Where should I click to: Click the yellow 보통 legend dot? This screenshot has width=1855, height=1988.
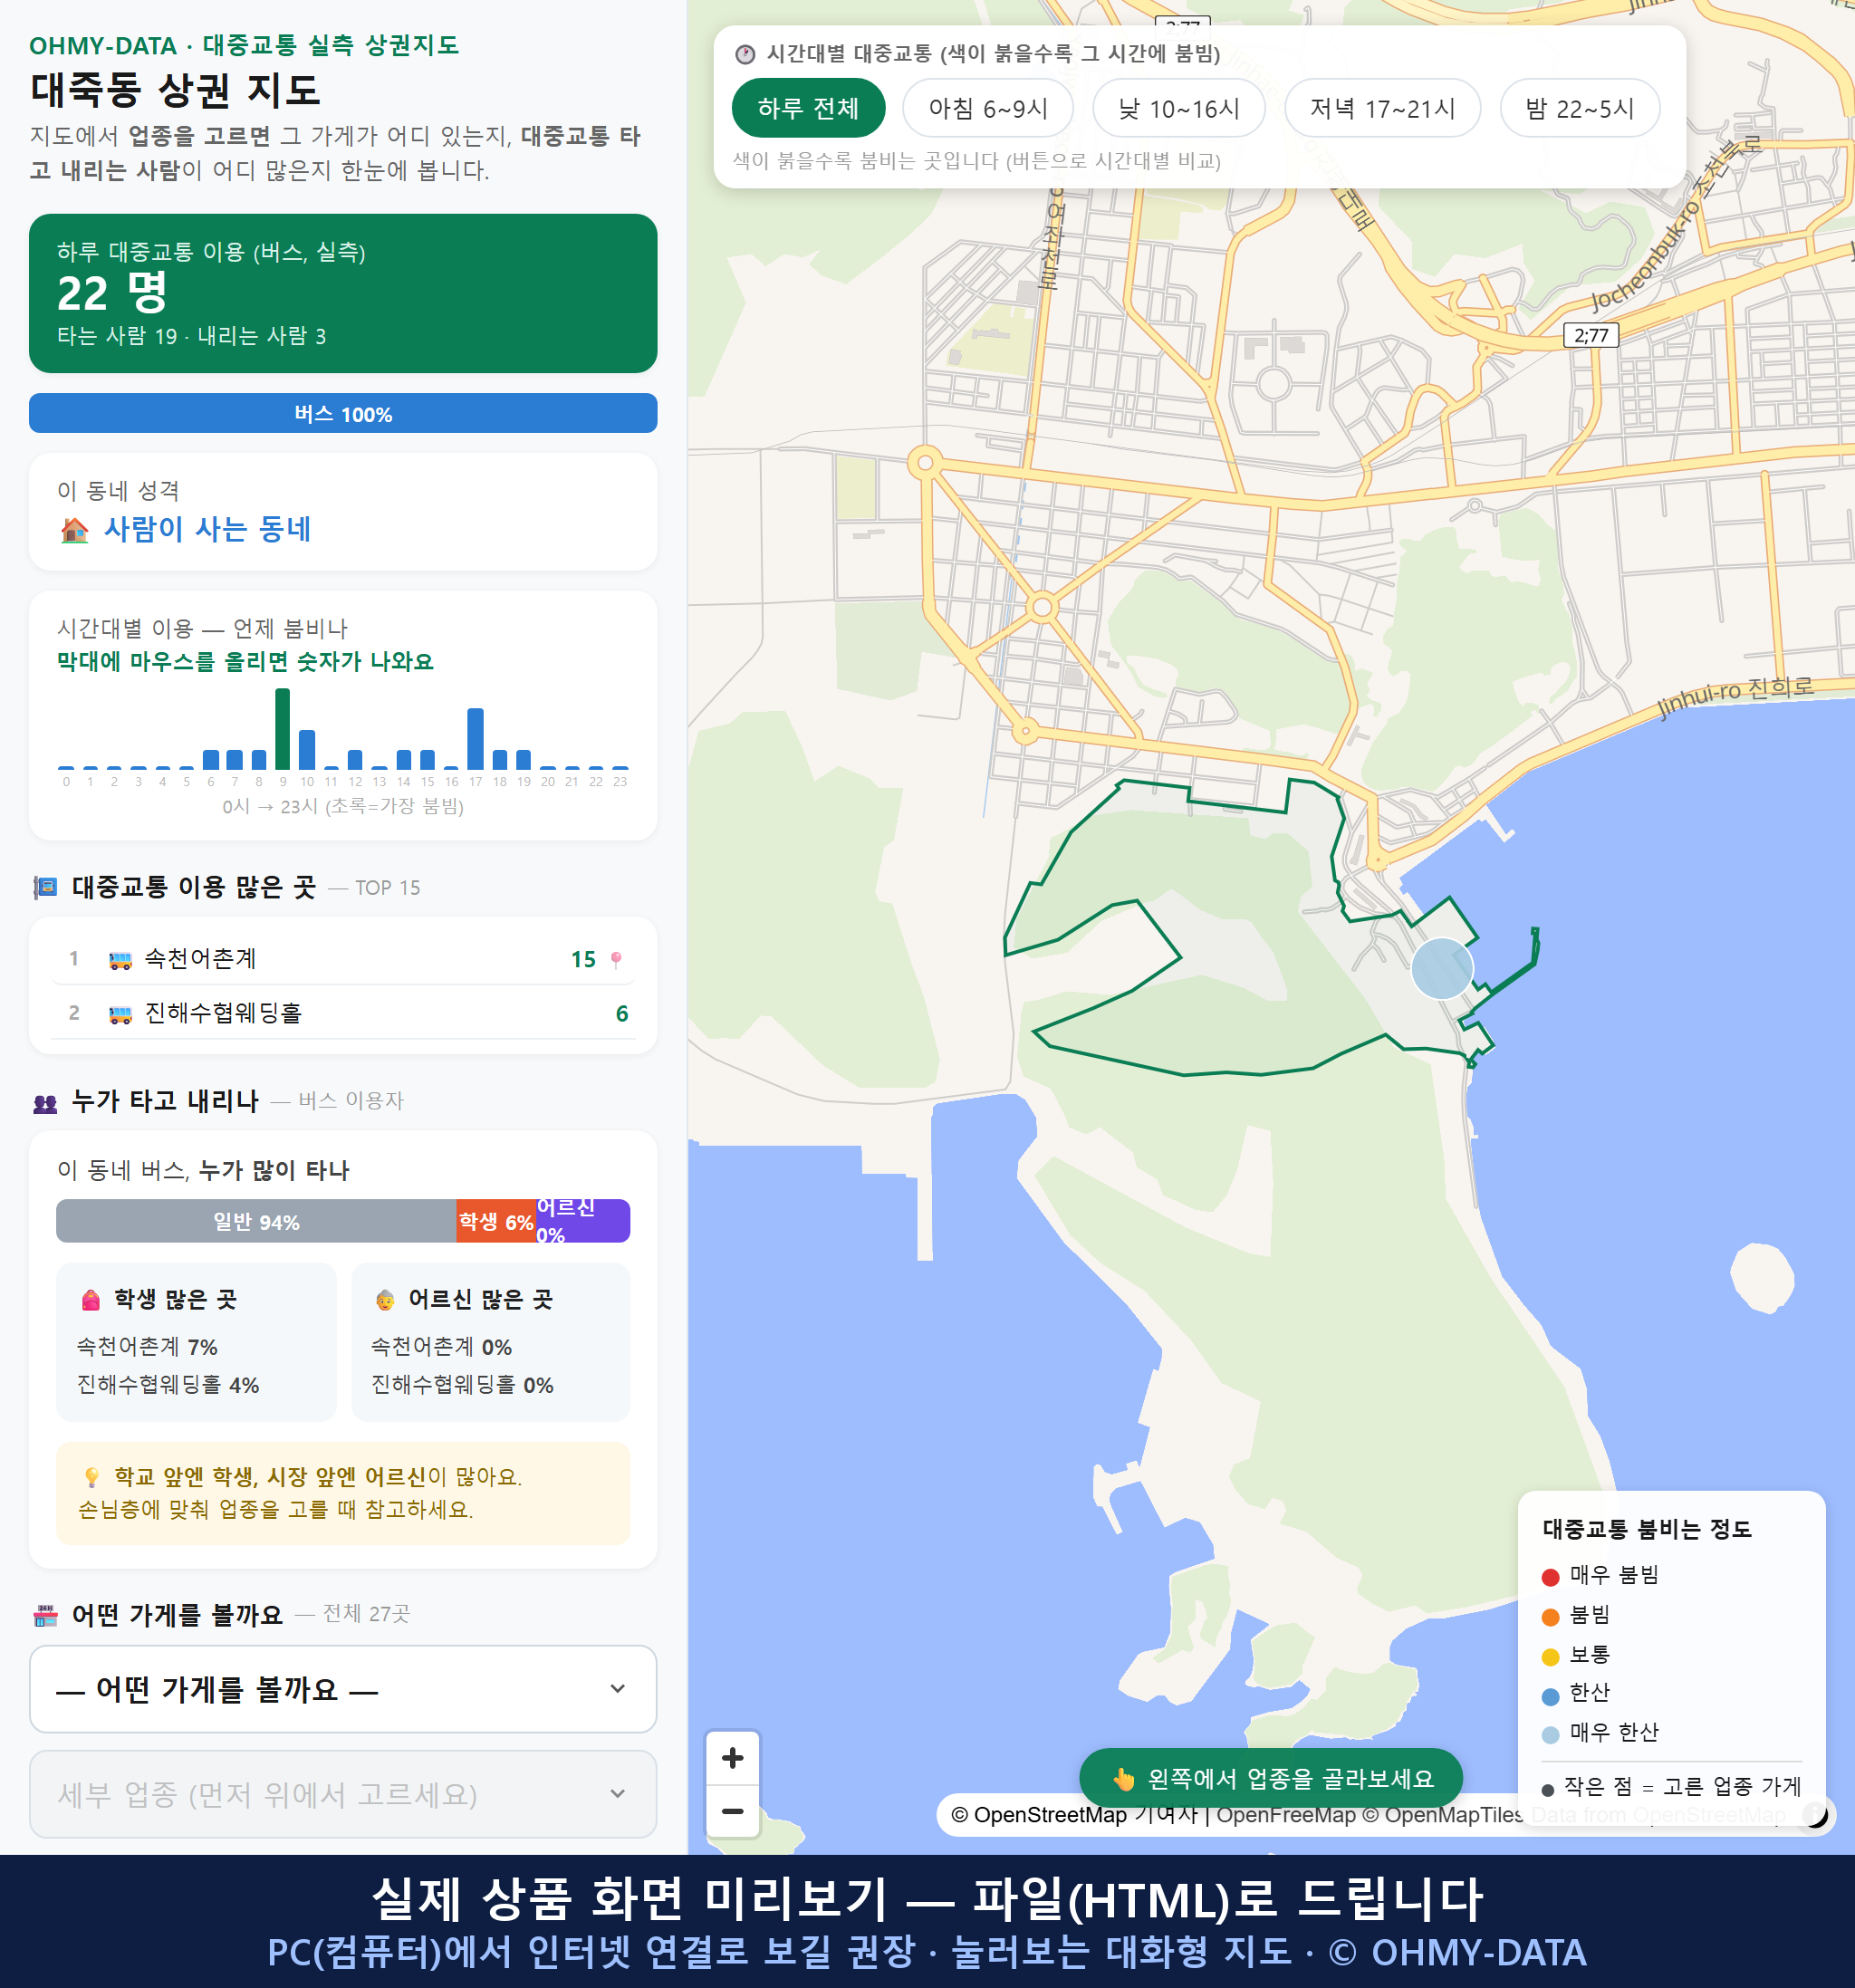(1550, 1657)
